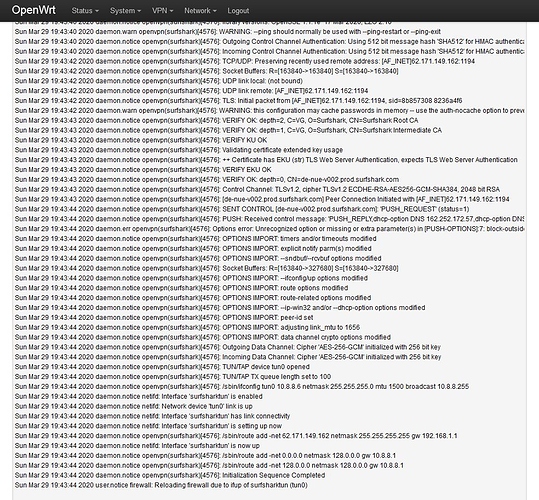This screenshot has height=500, width=539.
Task: Click the 'Initialization Sequence Completed' log line
Action: point(170,475)
